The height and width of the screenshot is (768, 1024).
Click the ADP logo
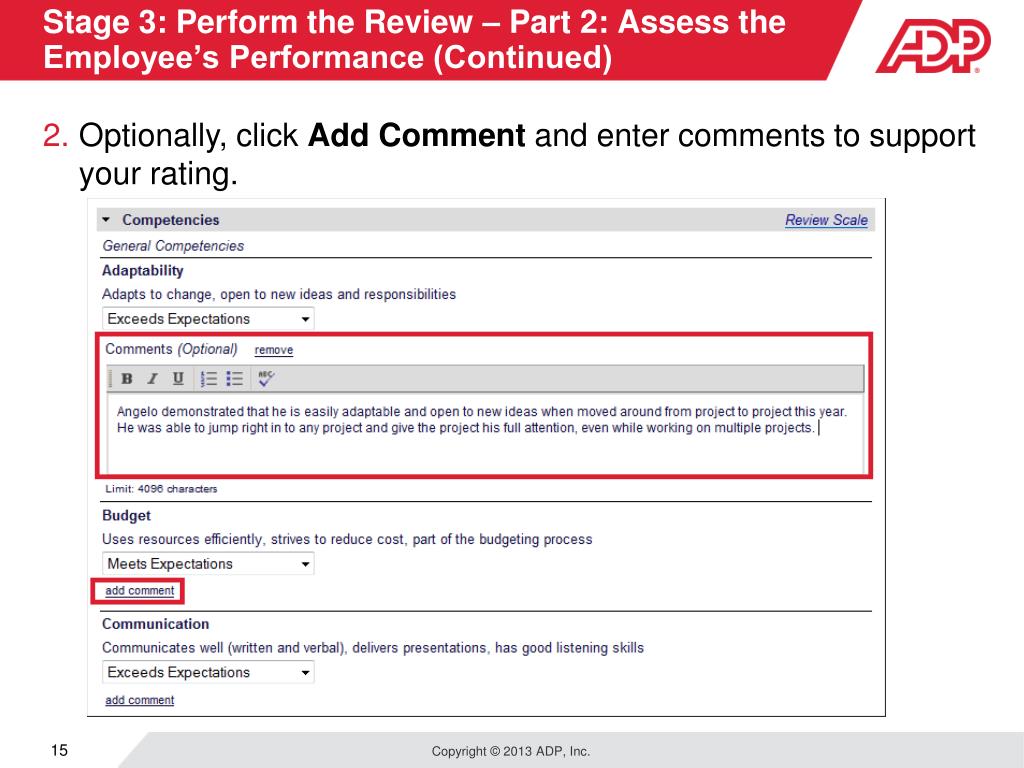pos(933,46)
